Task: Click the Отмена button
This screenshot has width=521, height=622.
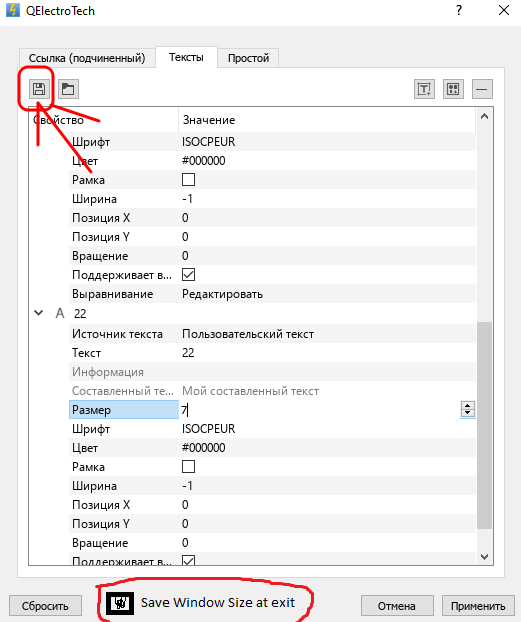Action: point(396,606)
